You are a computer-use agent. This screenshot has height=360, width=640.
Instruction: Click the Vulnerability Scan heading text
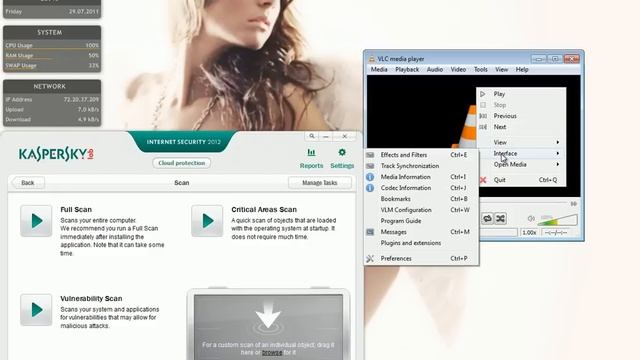(x=91, y=298)
